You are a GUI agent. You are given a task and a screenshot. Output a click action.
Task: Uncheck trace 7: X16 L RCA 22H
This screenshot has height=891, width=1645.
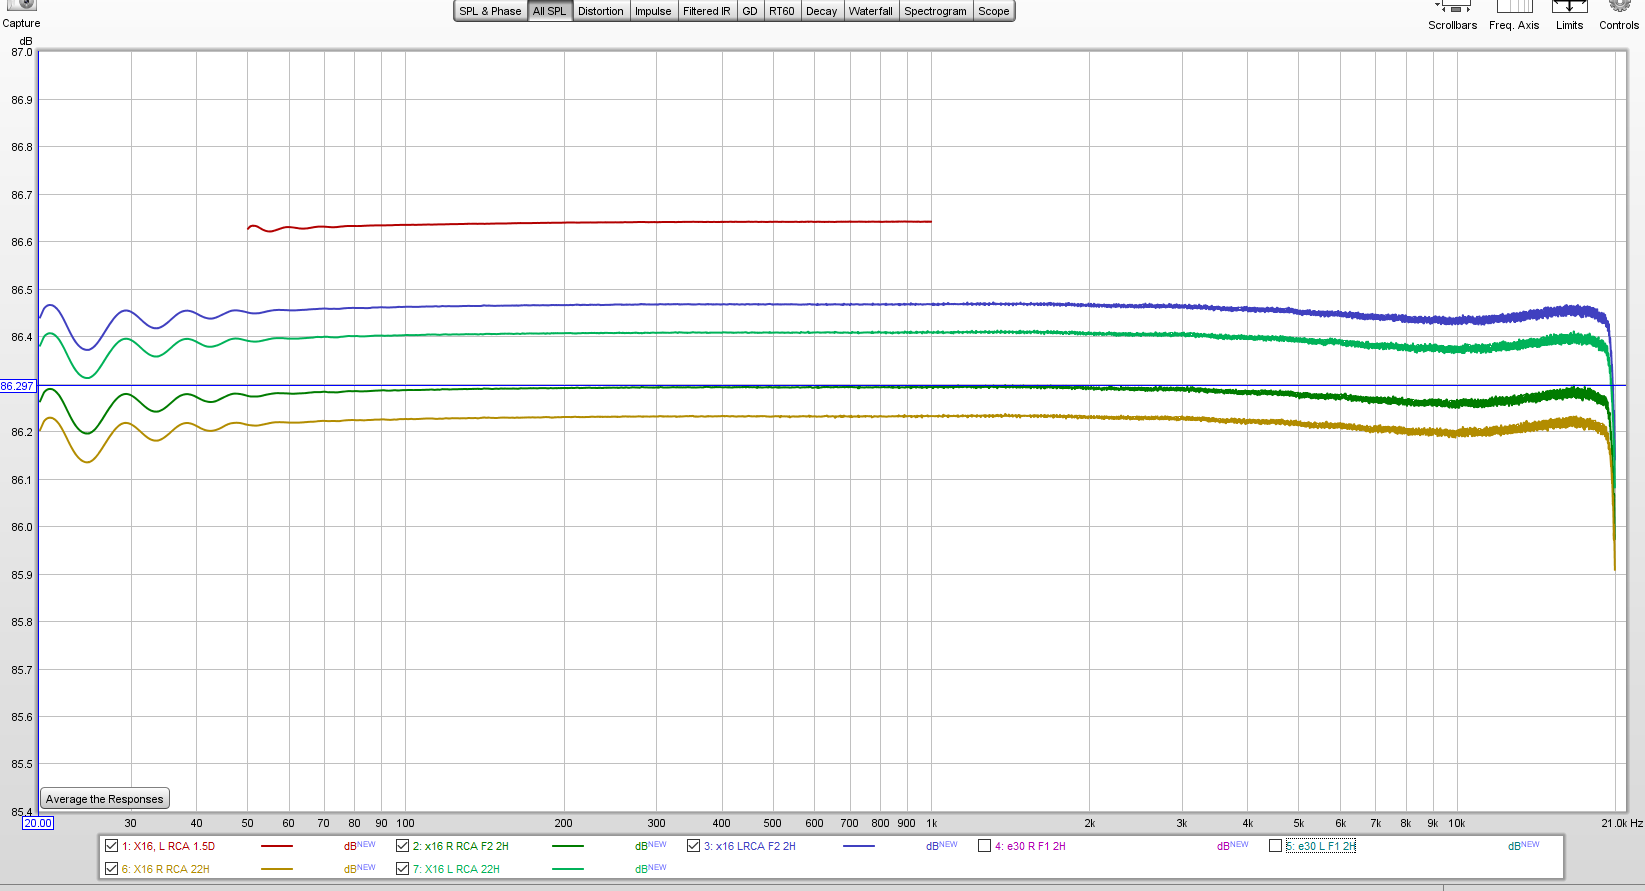[403, 869]
